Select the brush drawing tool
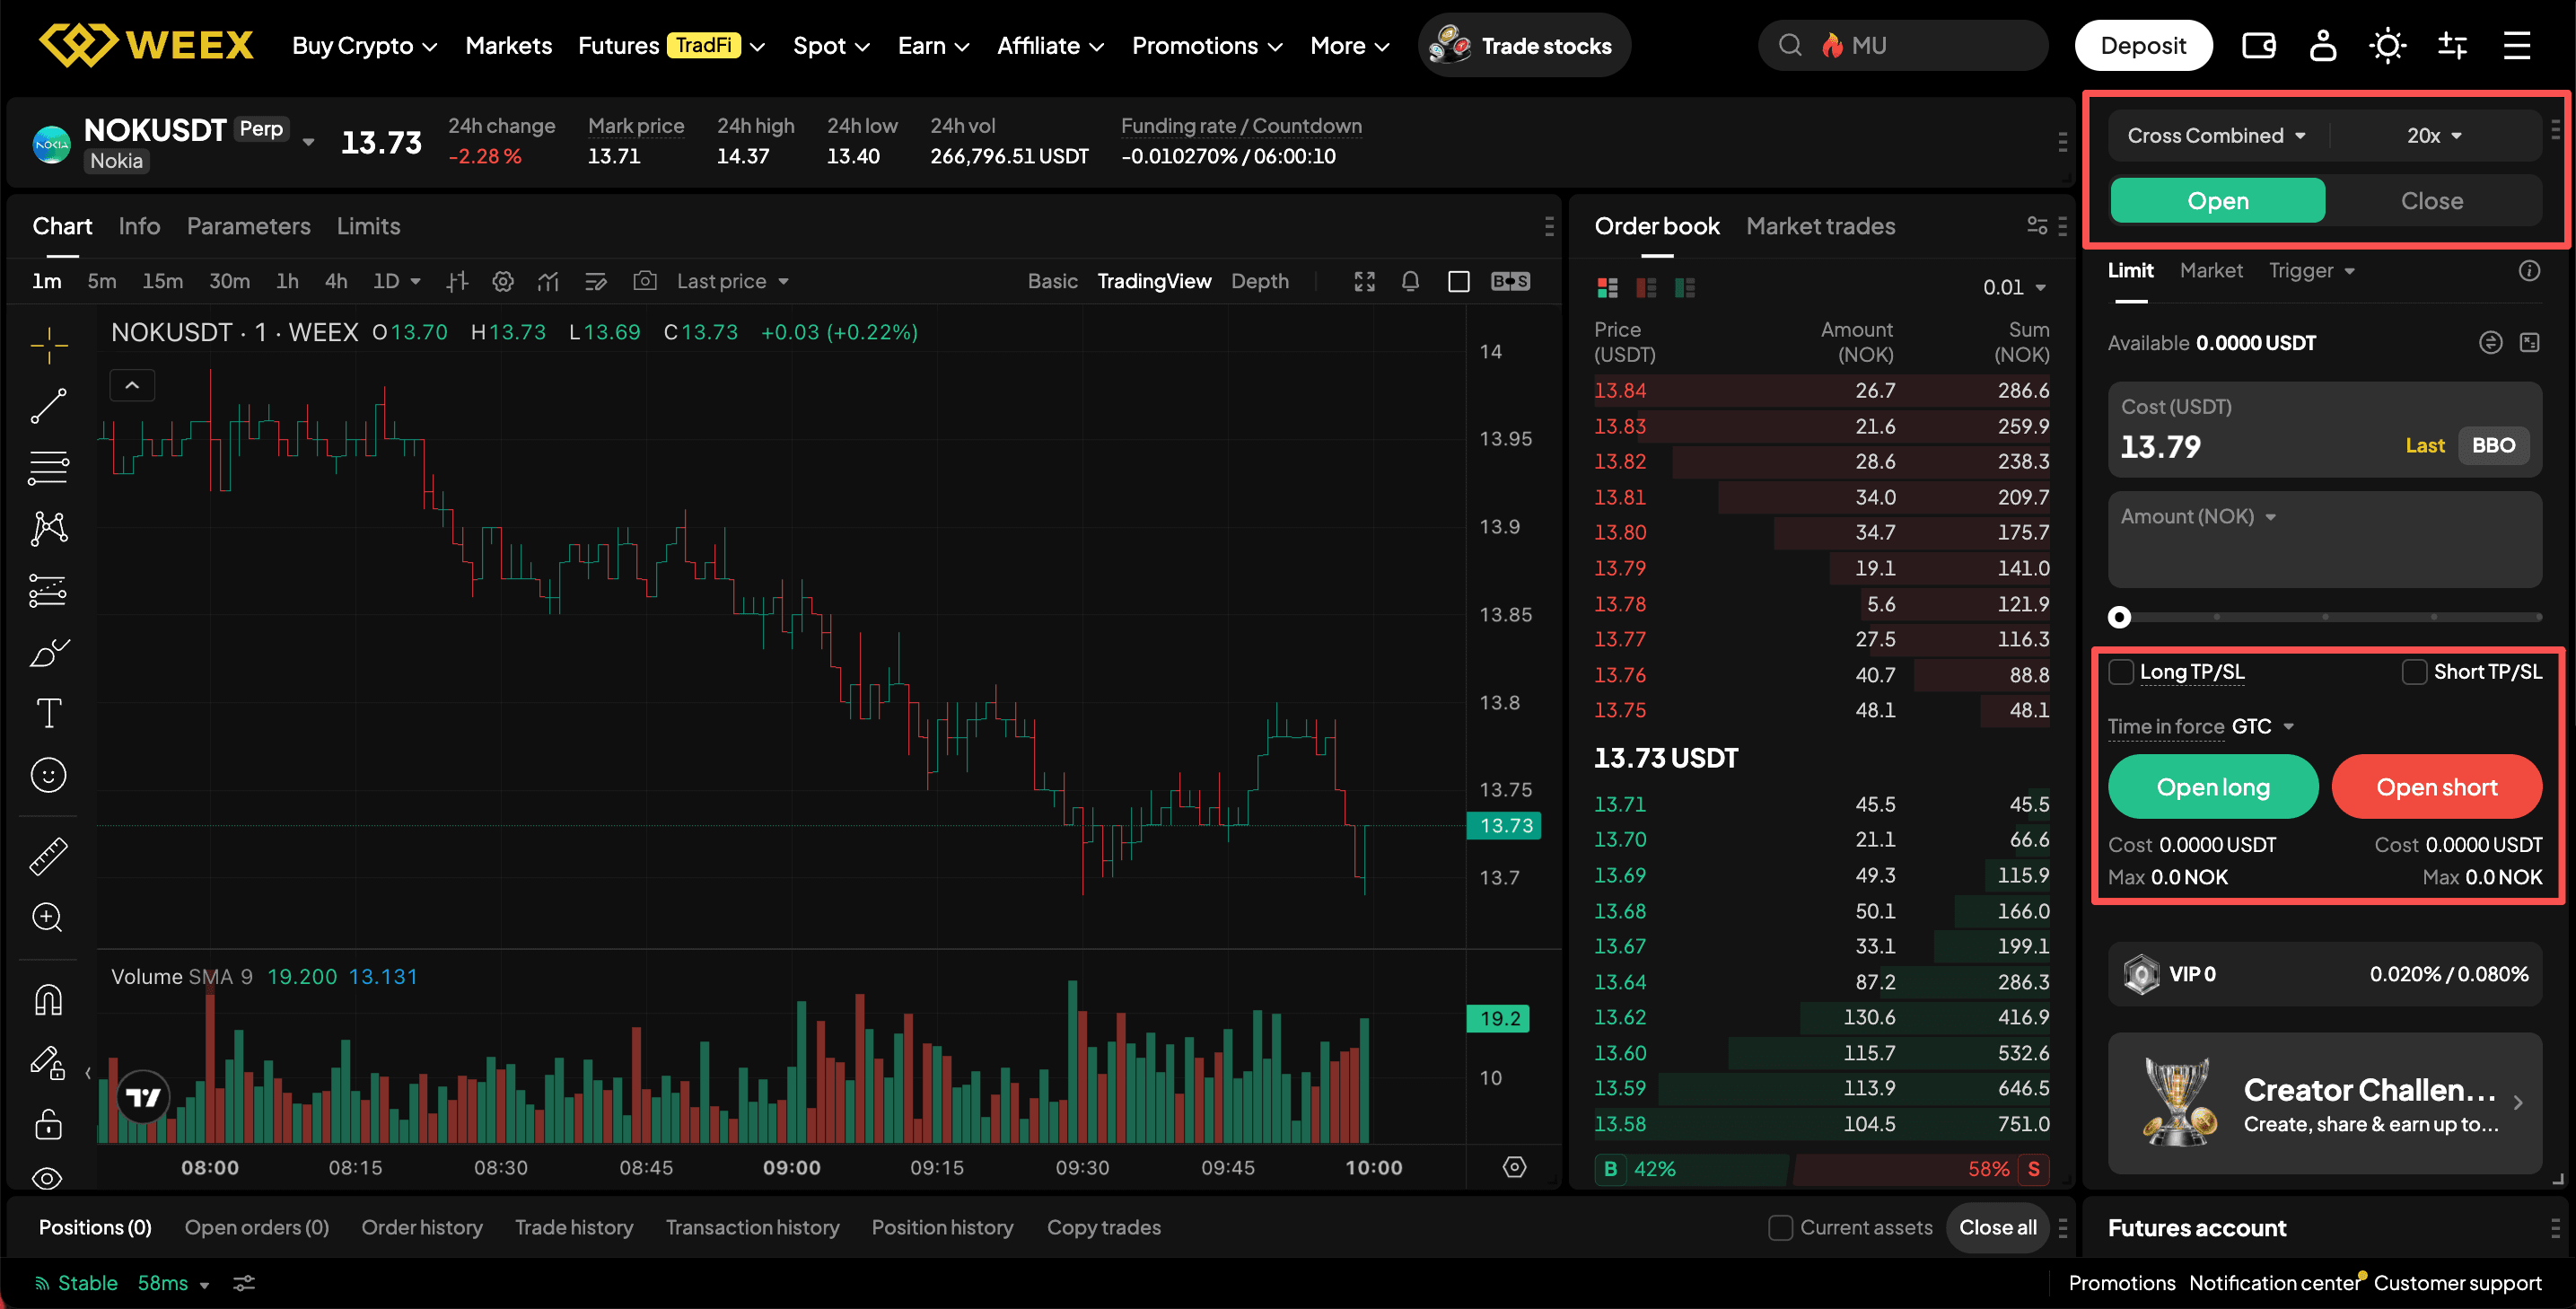This screenshot has height=1309, width=2576. click(x=48, y=652)
